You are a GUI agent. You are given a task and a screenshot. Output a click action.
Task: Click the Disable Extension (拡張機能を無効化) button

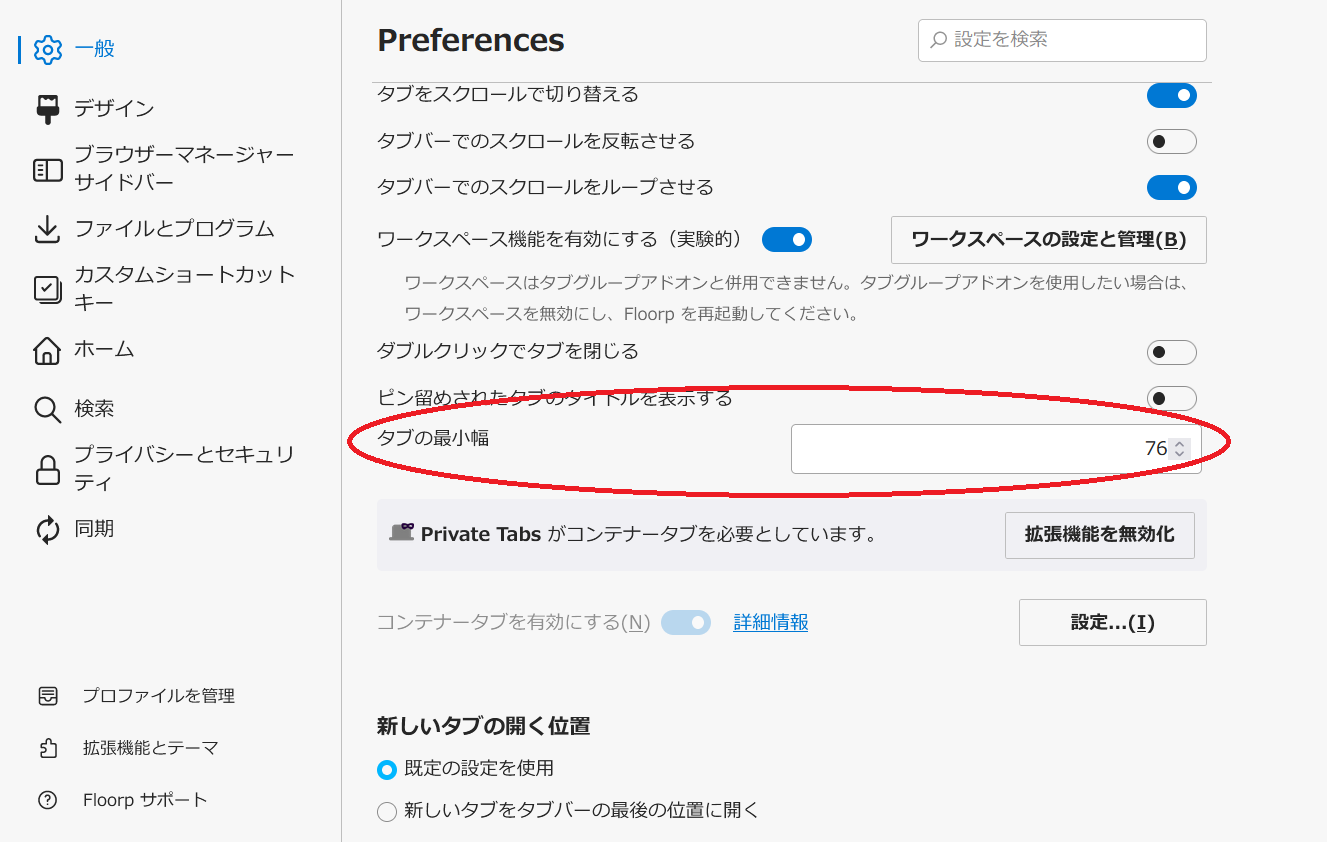[1100, 534]
